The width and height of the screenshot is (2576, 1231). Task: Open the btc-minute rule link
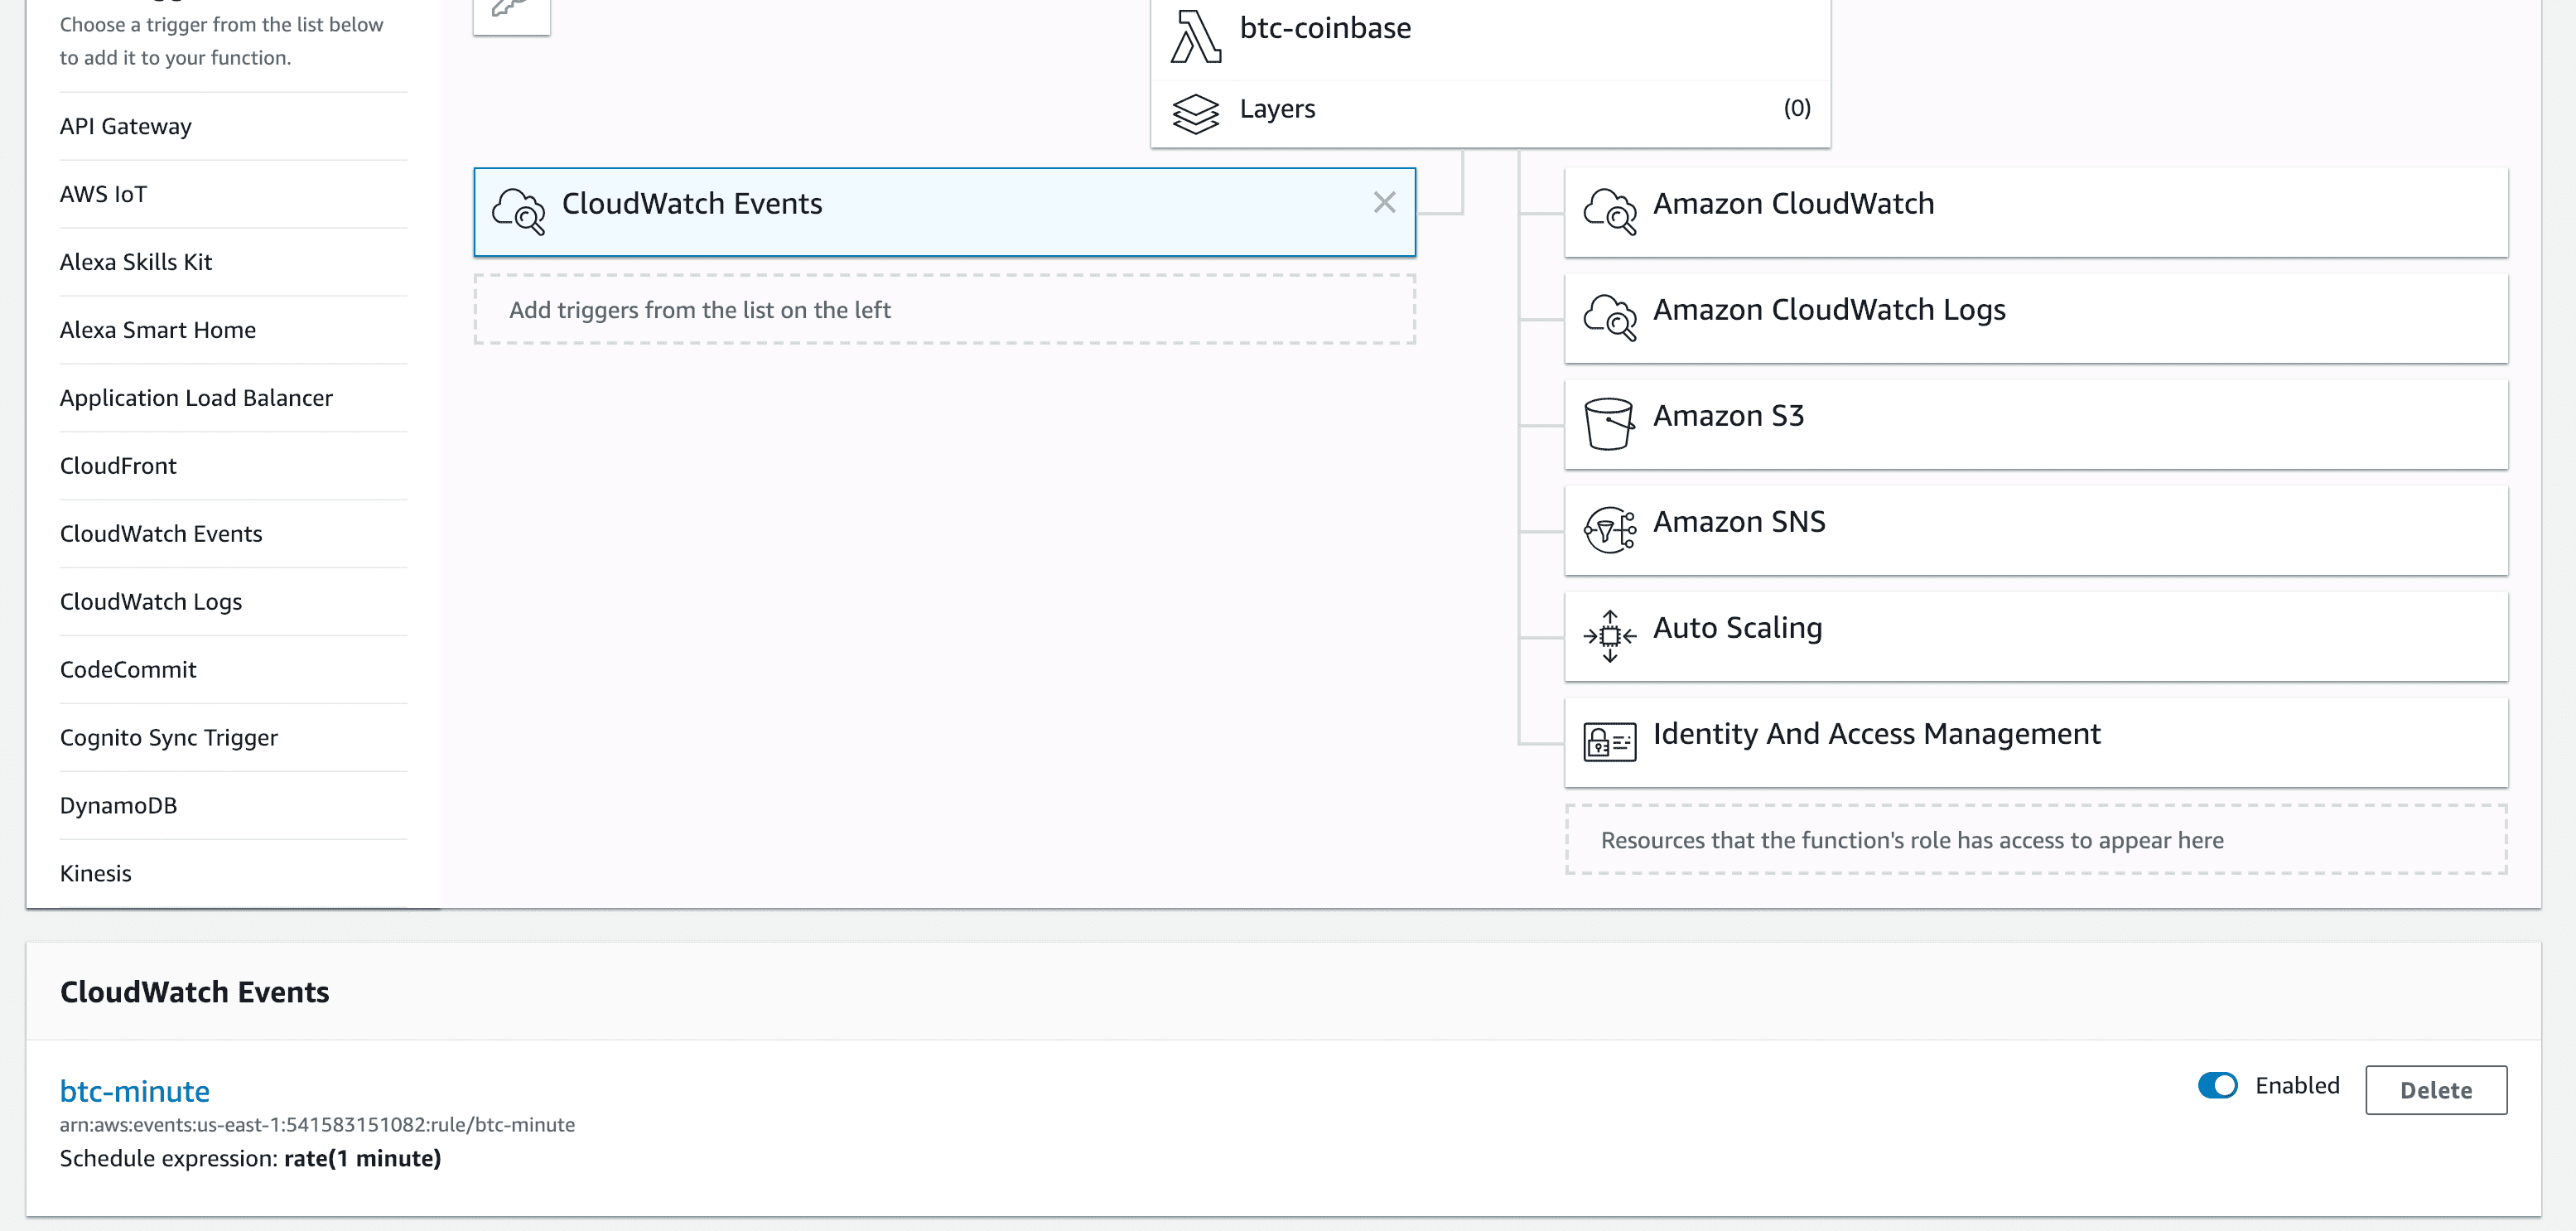(134, 1091)
